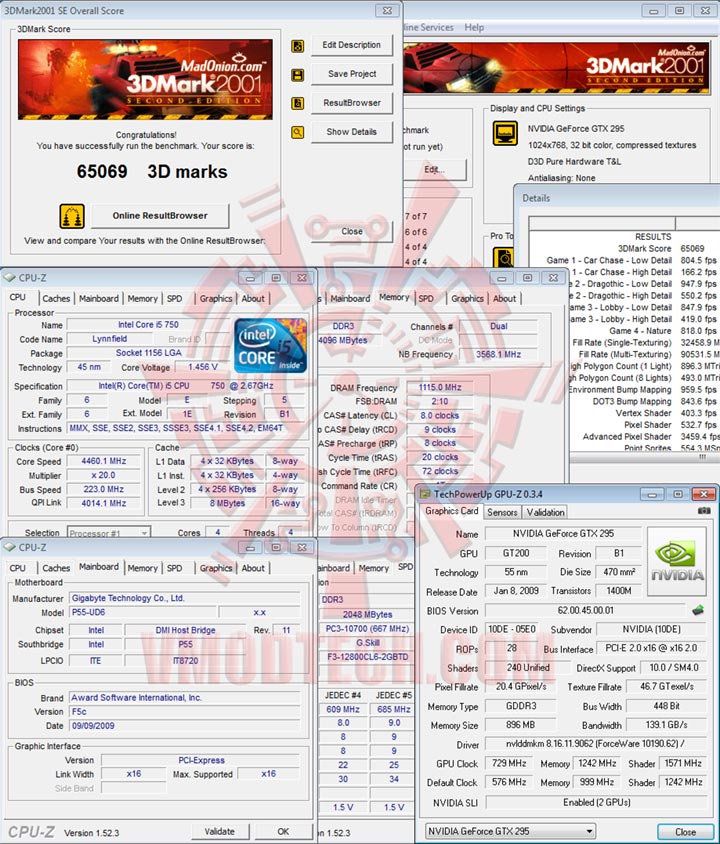Click OK in the CPU-Z window
The image size is (720, 844).
pyautogui.click(x=284, y=832)
